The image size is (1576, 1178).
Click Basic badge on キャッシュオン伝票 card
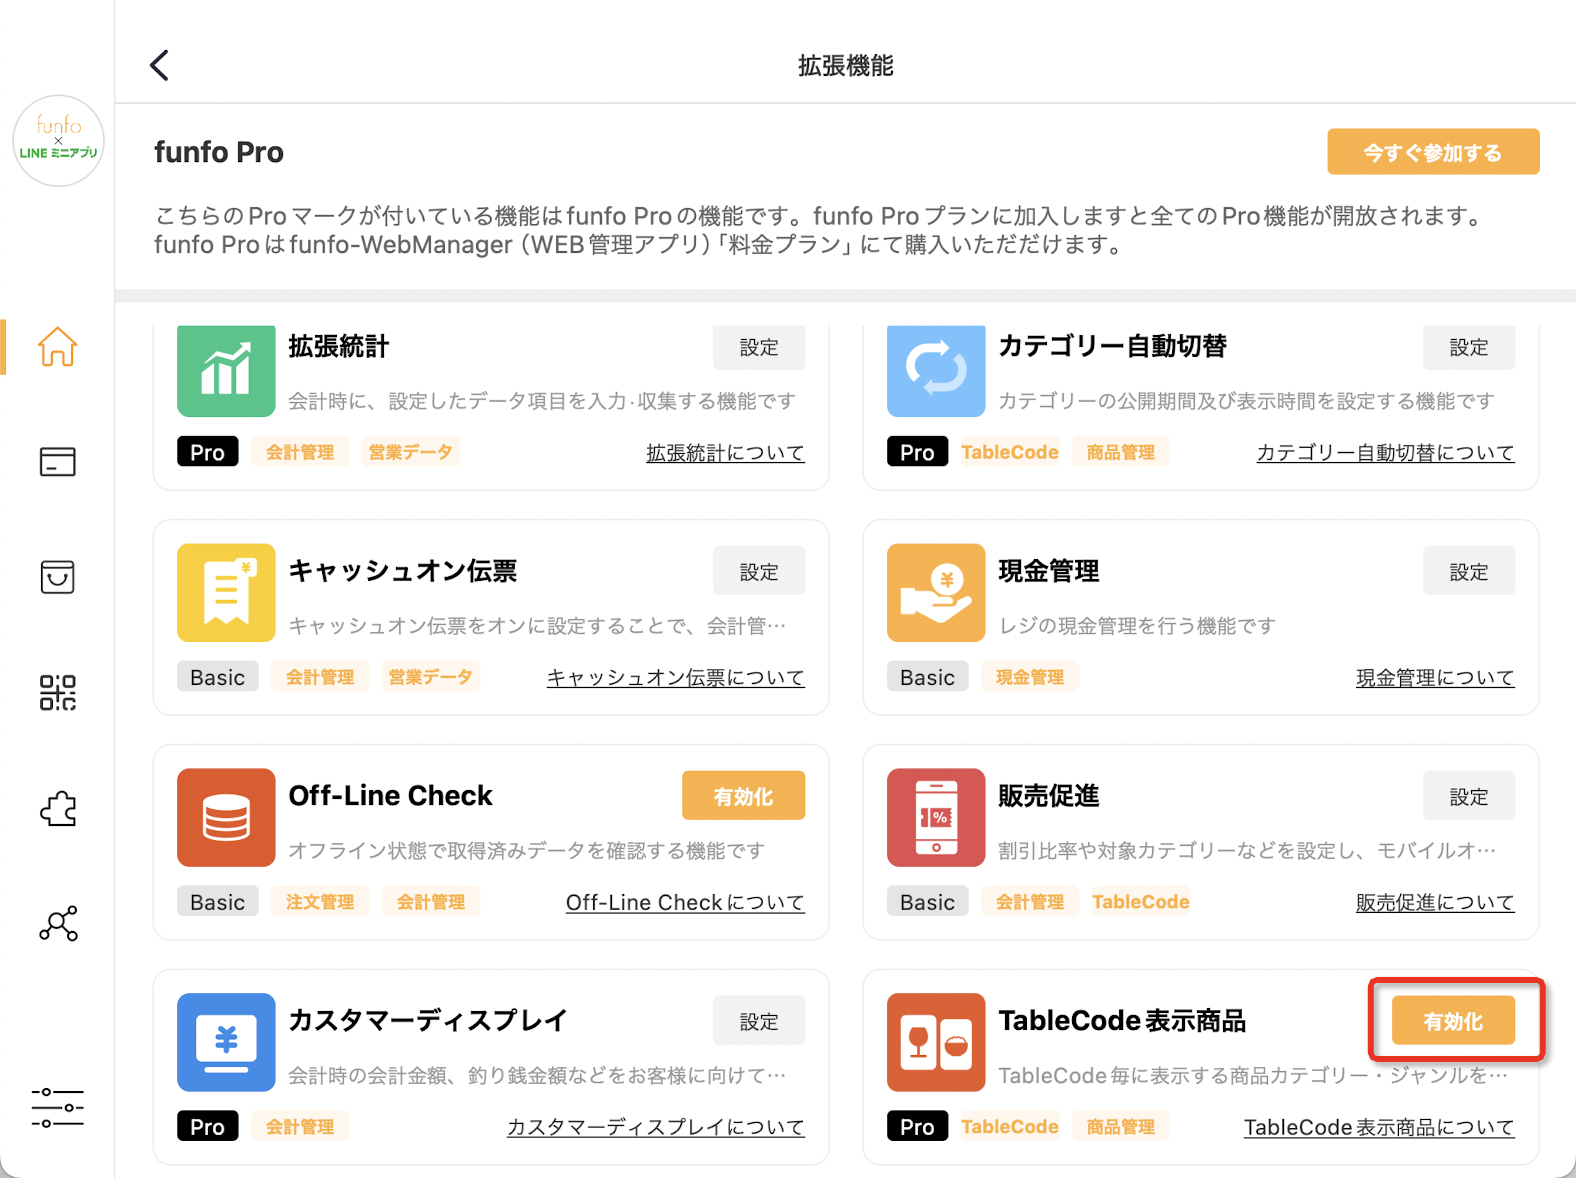[218, 677]
